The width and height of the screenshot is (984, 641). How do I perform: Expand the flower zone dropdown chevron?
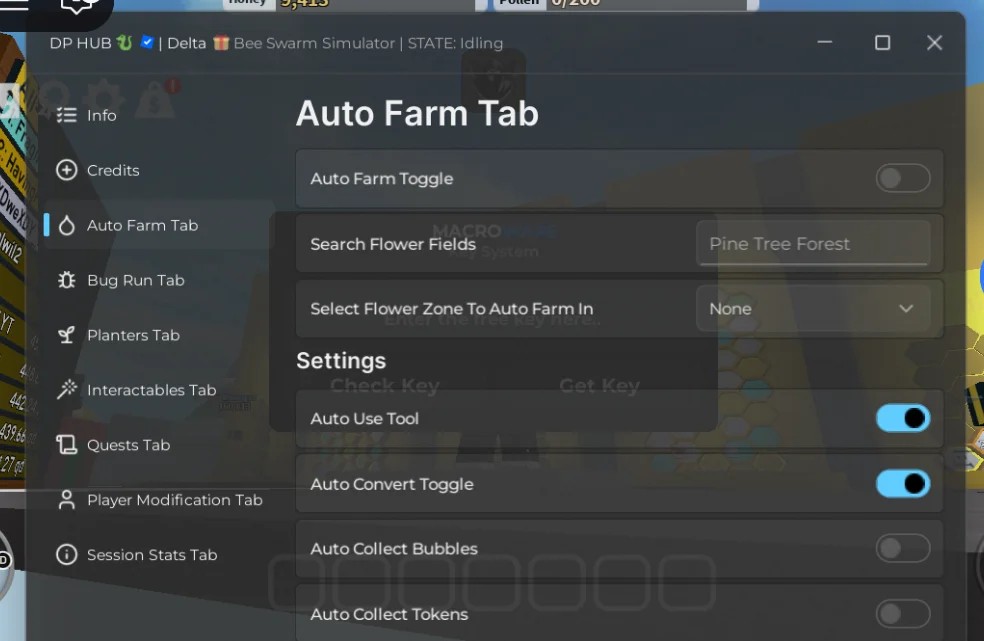pyautogui.click(x=906, y=309)
